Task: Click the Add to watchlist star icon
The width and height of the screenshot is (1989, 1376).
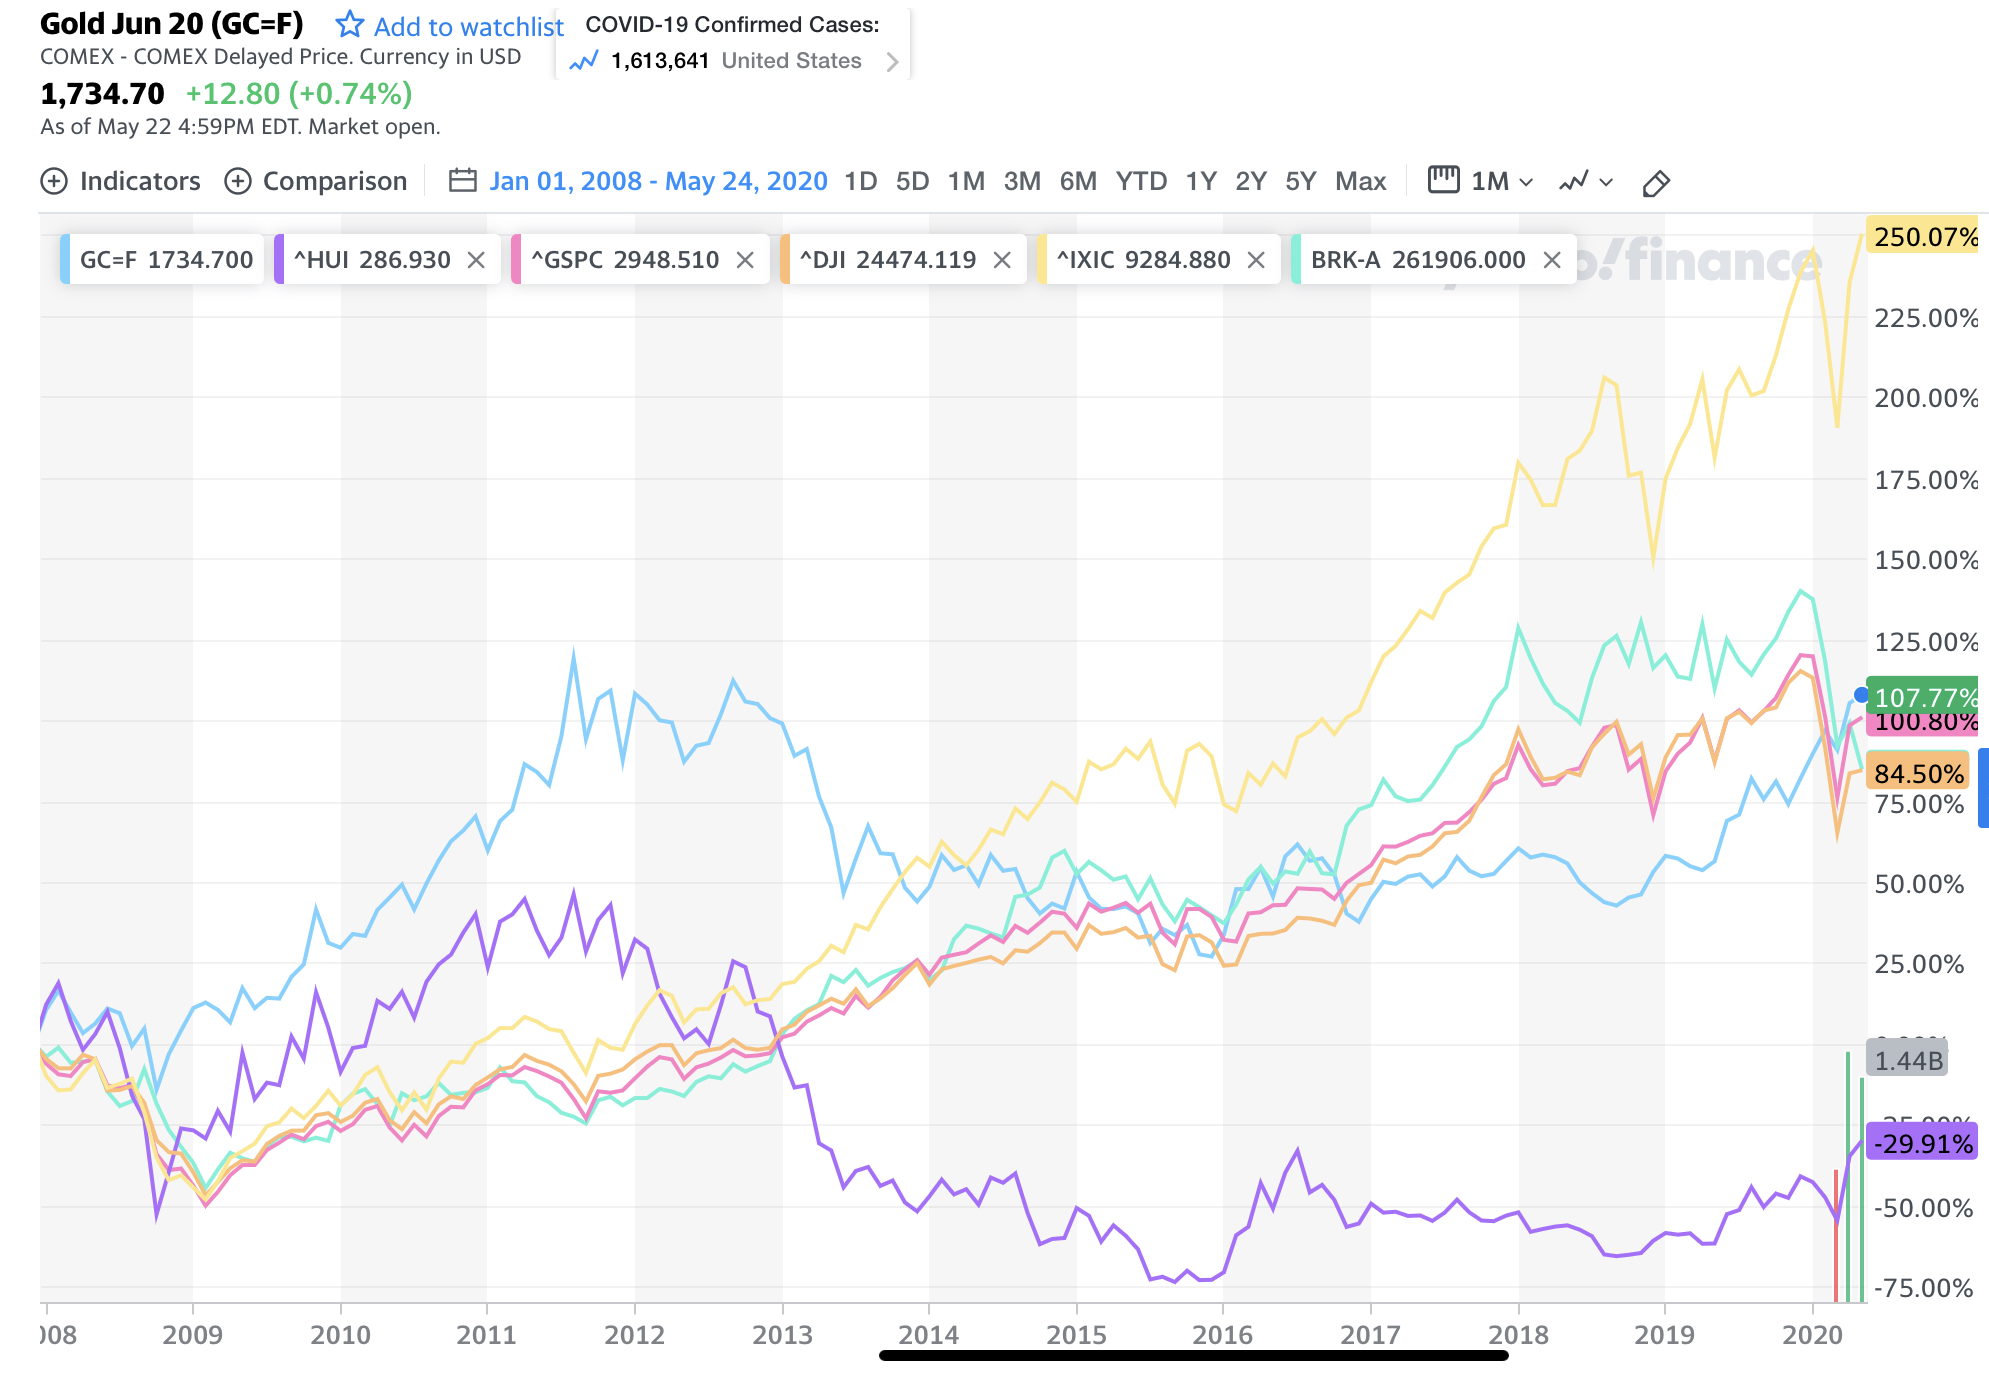Action: tap(349, 24)
